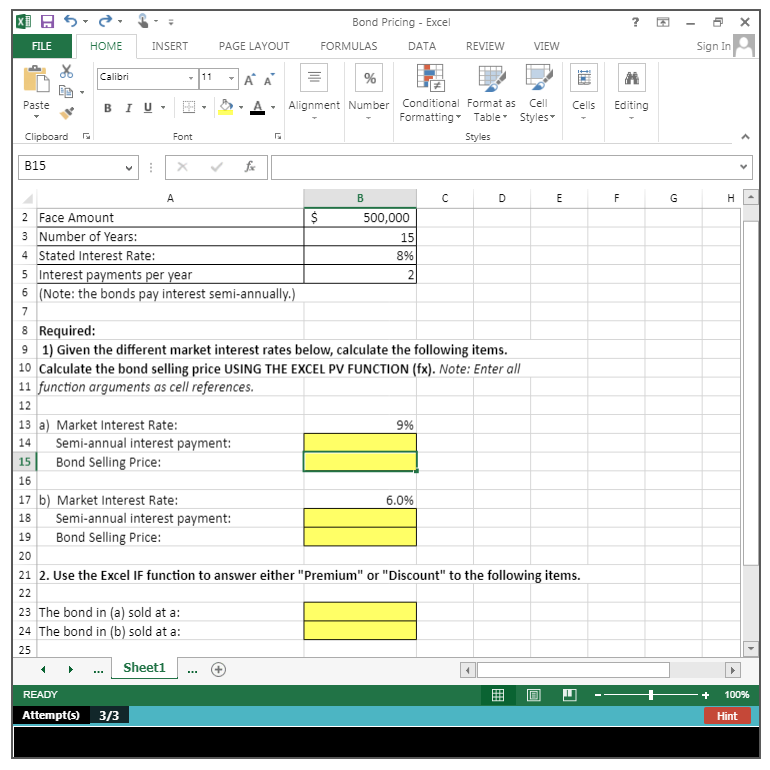
Task: Open the Font dialog launcher
Action: point(278,137)
